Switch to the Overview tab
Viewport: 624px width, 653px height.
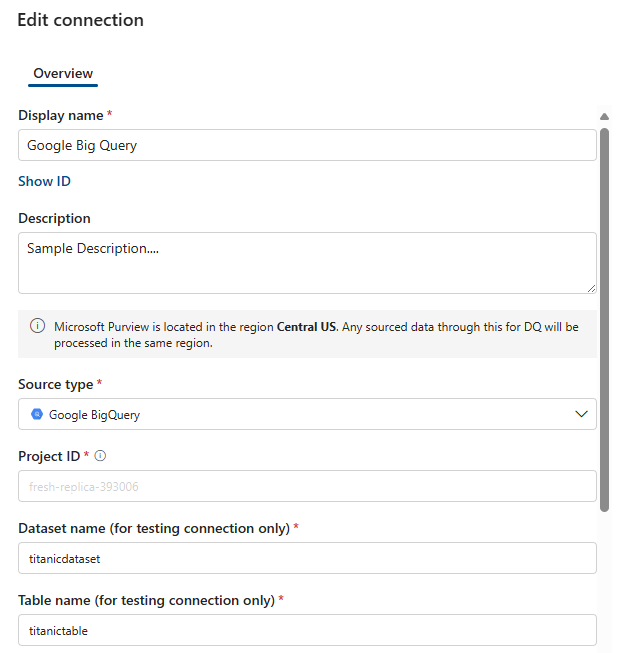(x=63, y=74)
